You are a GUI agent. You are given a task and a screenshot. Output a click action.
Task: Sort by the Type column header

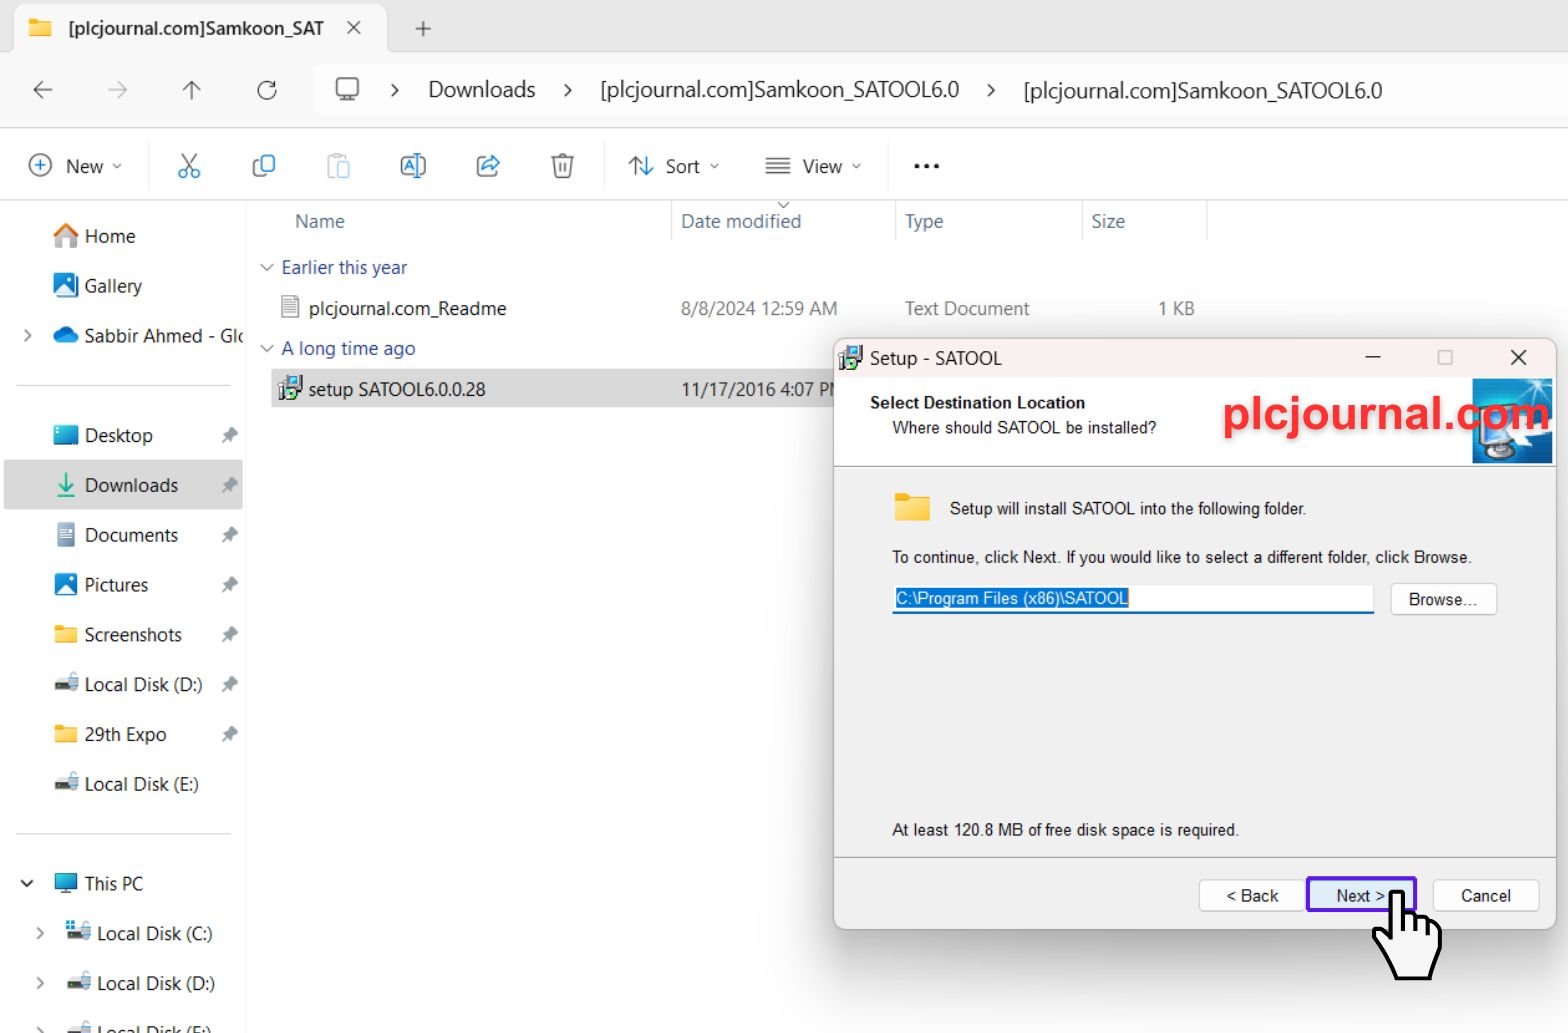(x=924, y=221)
